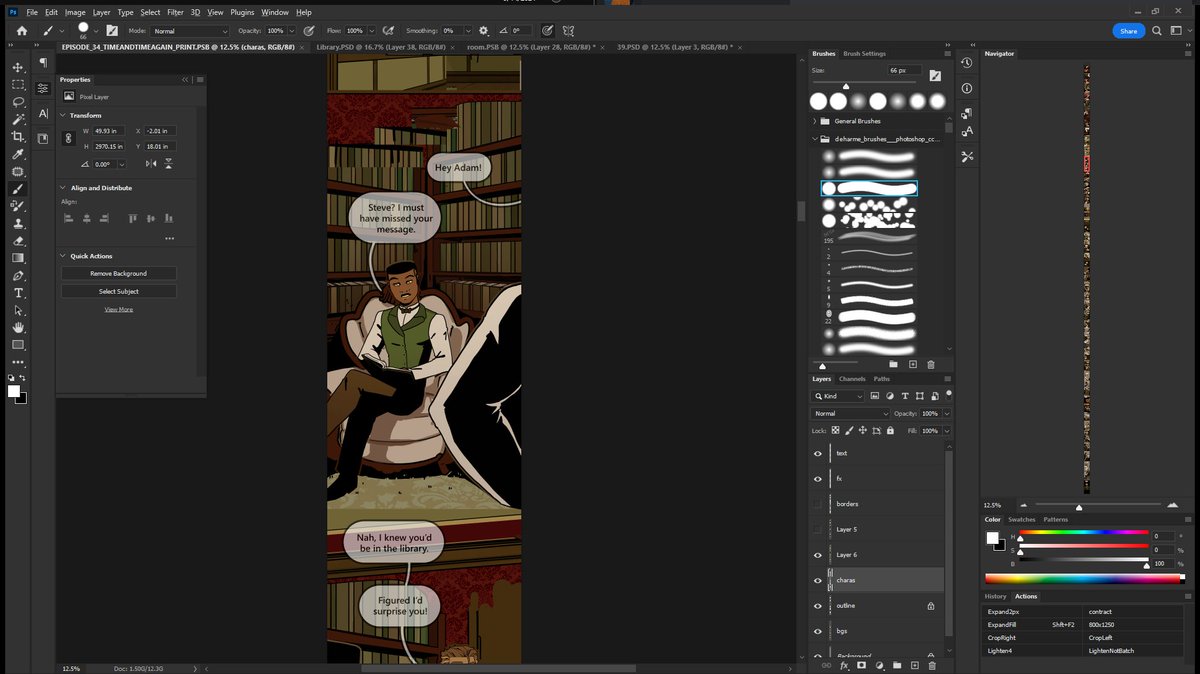Hide the fx layer
This screenshot has width=1200, height=674.
[x=818, y=479]
